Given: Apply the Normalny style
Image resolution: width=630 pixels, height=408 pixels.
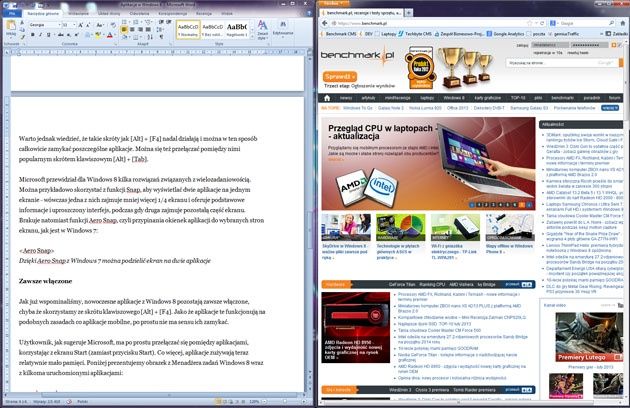Looking at the screenshot, I should pos(188,29).
